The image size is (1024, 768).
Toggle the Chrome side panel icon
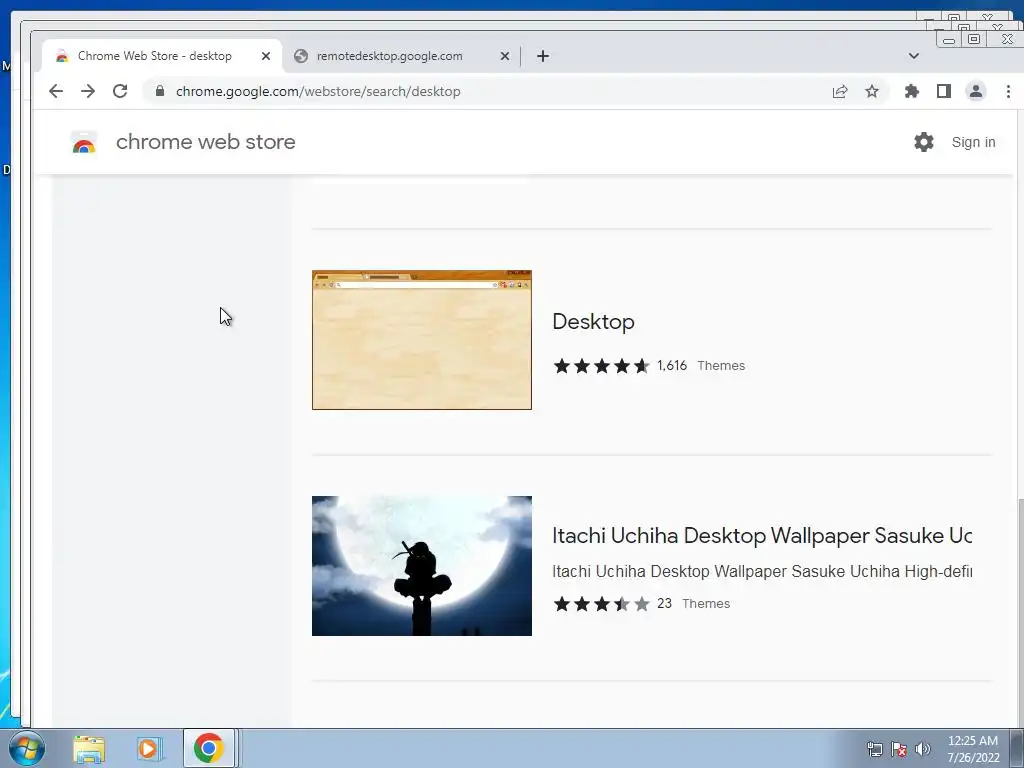[x=944, y=91]
